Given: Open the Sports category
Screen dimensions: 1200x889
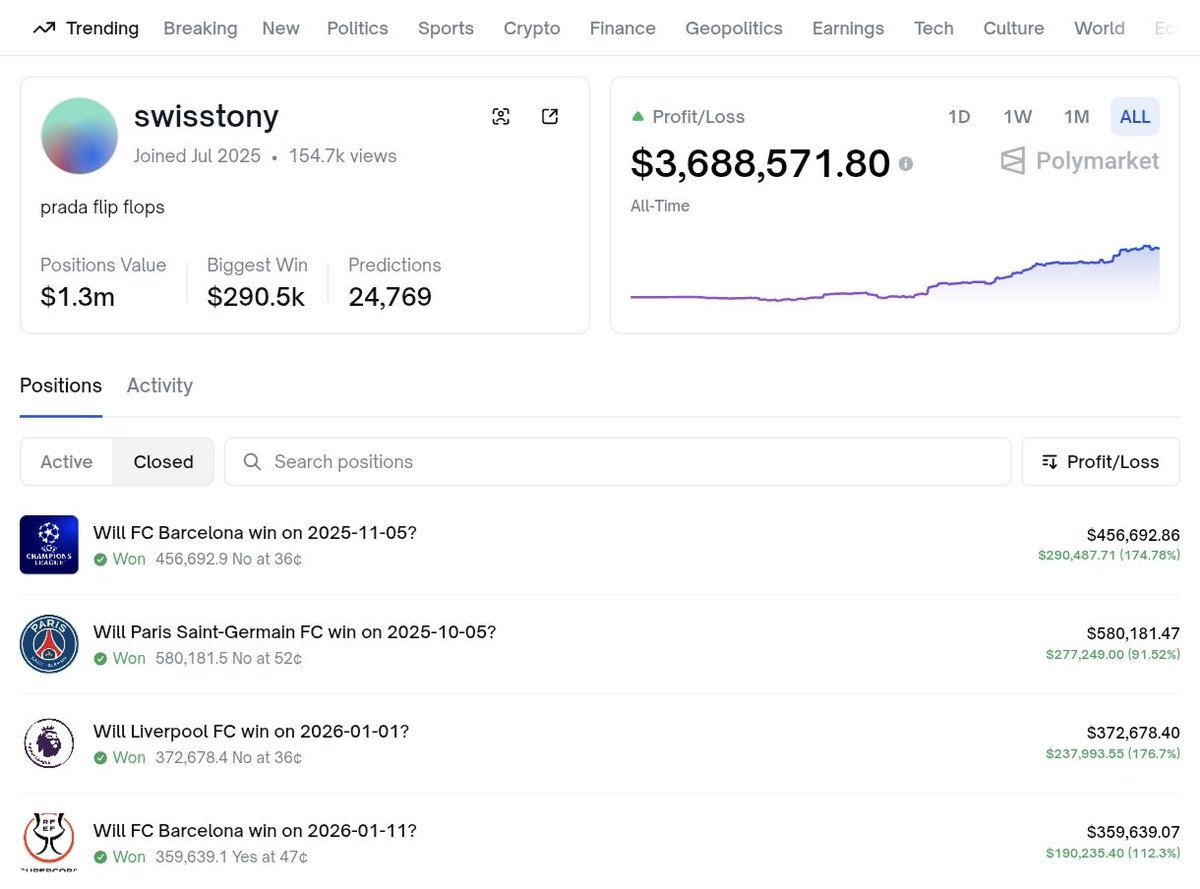Looking at the screenshot, I should [446, 28].
